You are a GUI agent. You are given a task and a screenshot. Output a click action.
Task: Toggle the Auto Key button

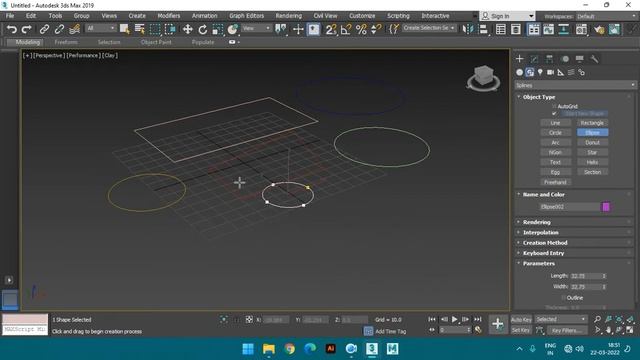(521, 319)
